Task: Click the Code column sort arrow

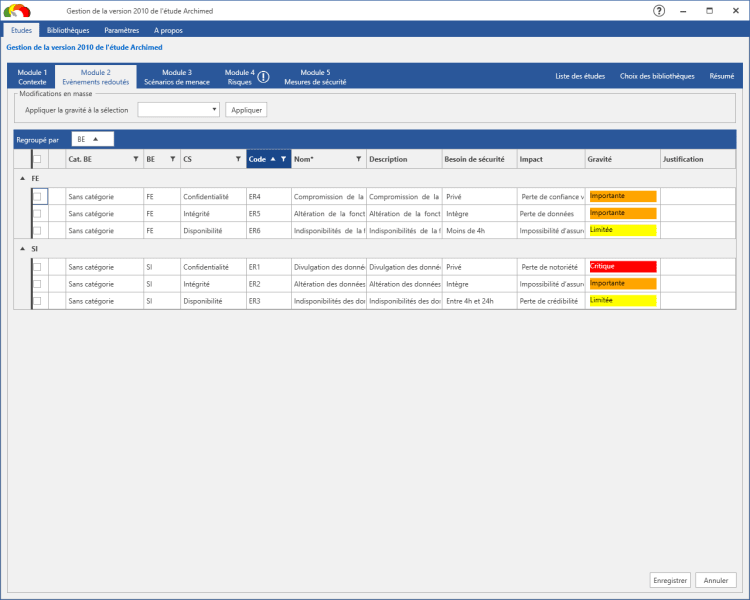Action: pos(273,159)
